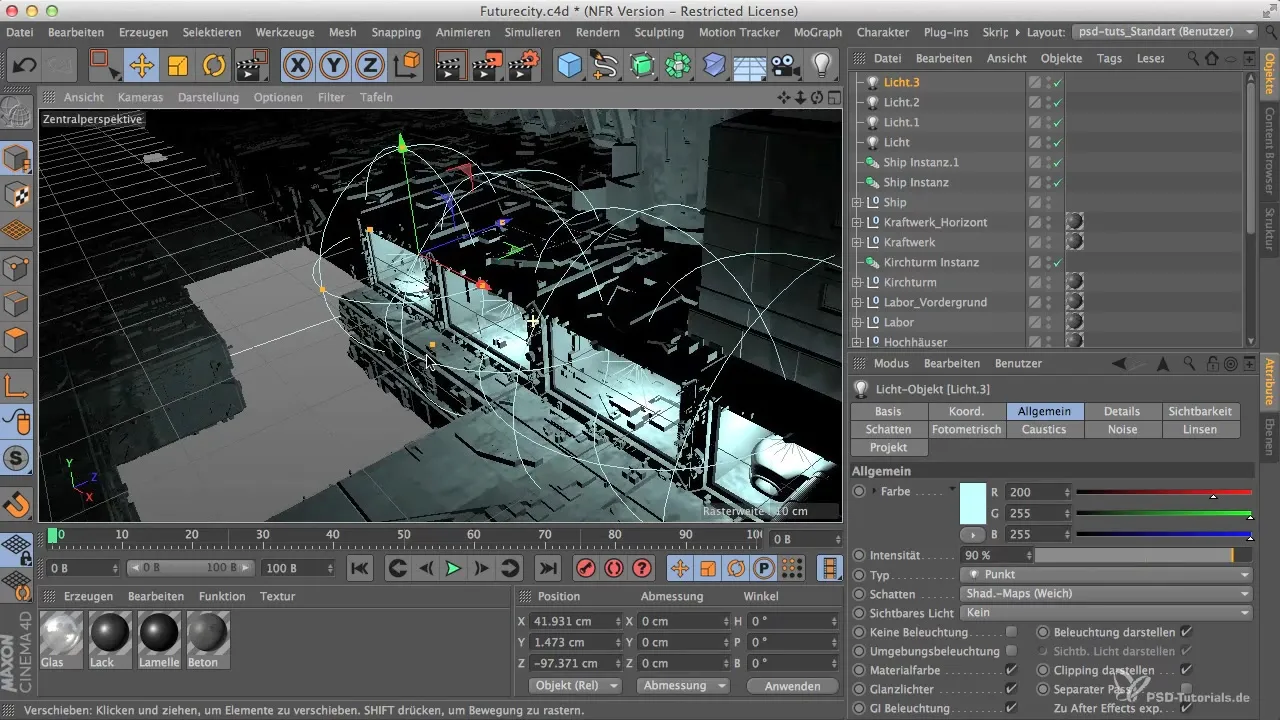Viewport: 1280px width, 720px height.
Task: Click the coordinate system cube icon
Action: click(408, 66)
